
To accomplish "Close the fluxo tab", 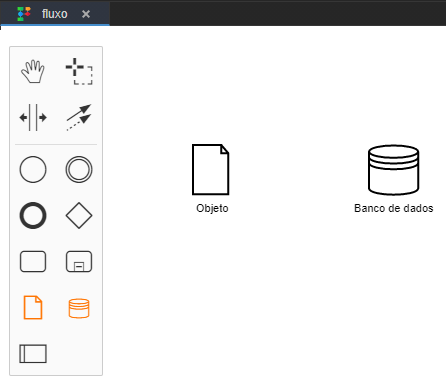I will 86,14.
